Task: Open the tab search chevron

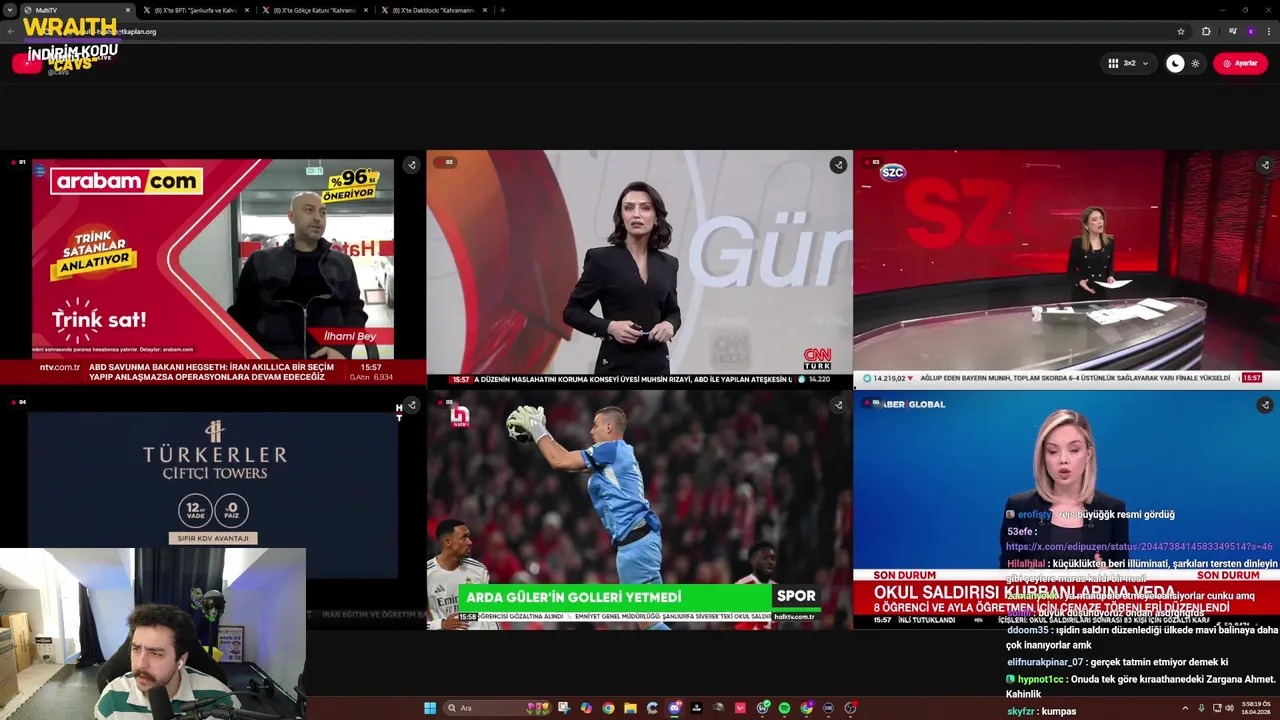Action: click(x=10, y=10)
